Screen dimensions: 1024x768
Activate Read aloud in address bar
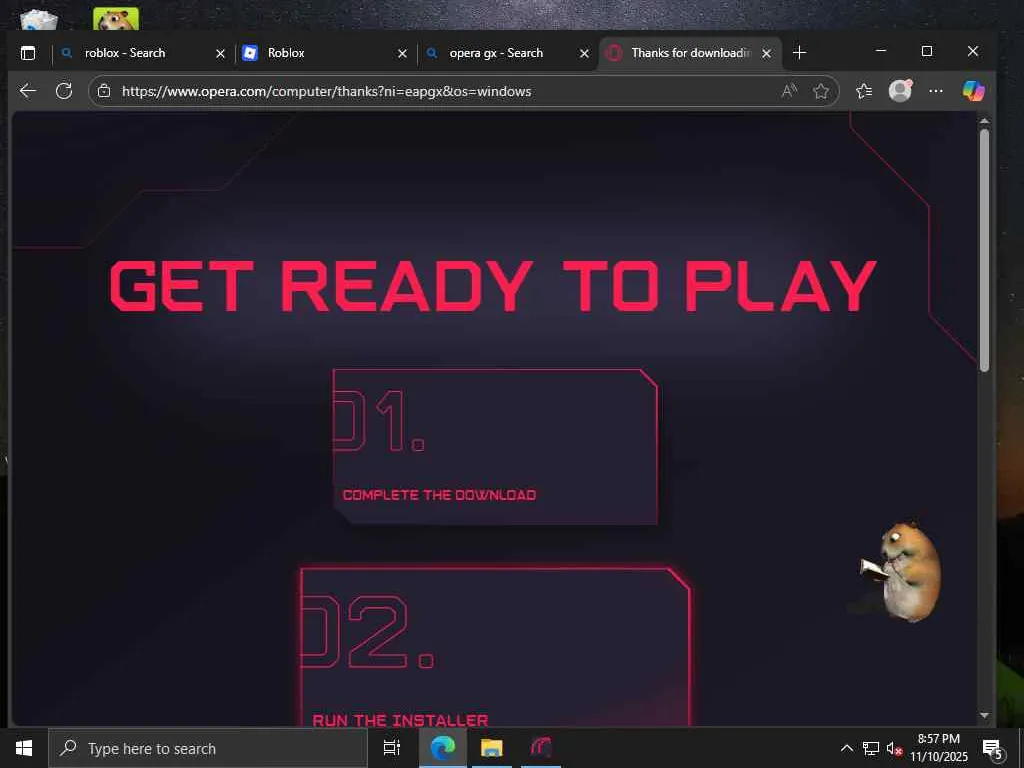click(x=789, y=91)
